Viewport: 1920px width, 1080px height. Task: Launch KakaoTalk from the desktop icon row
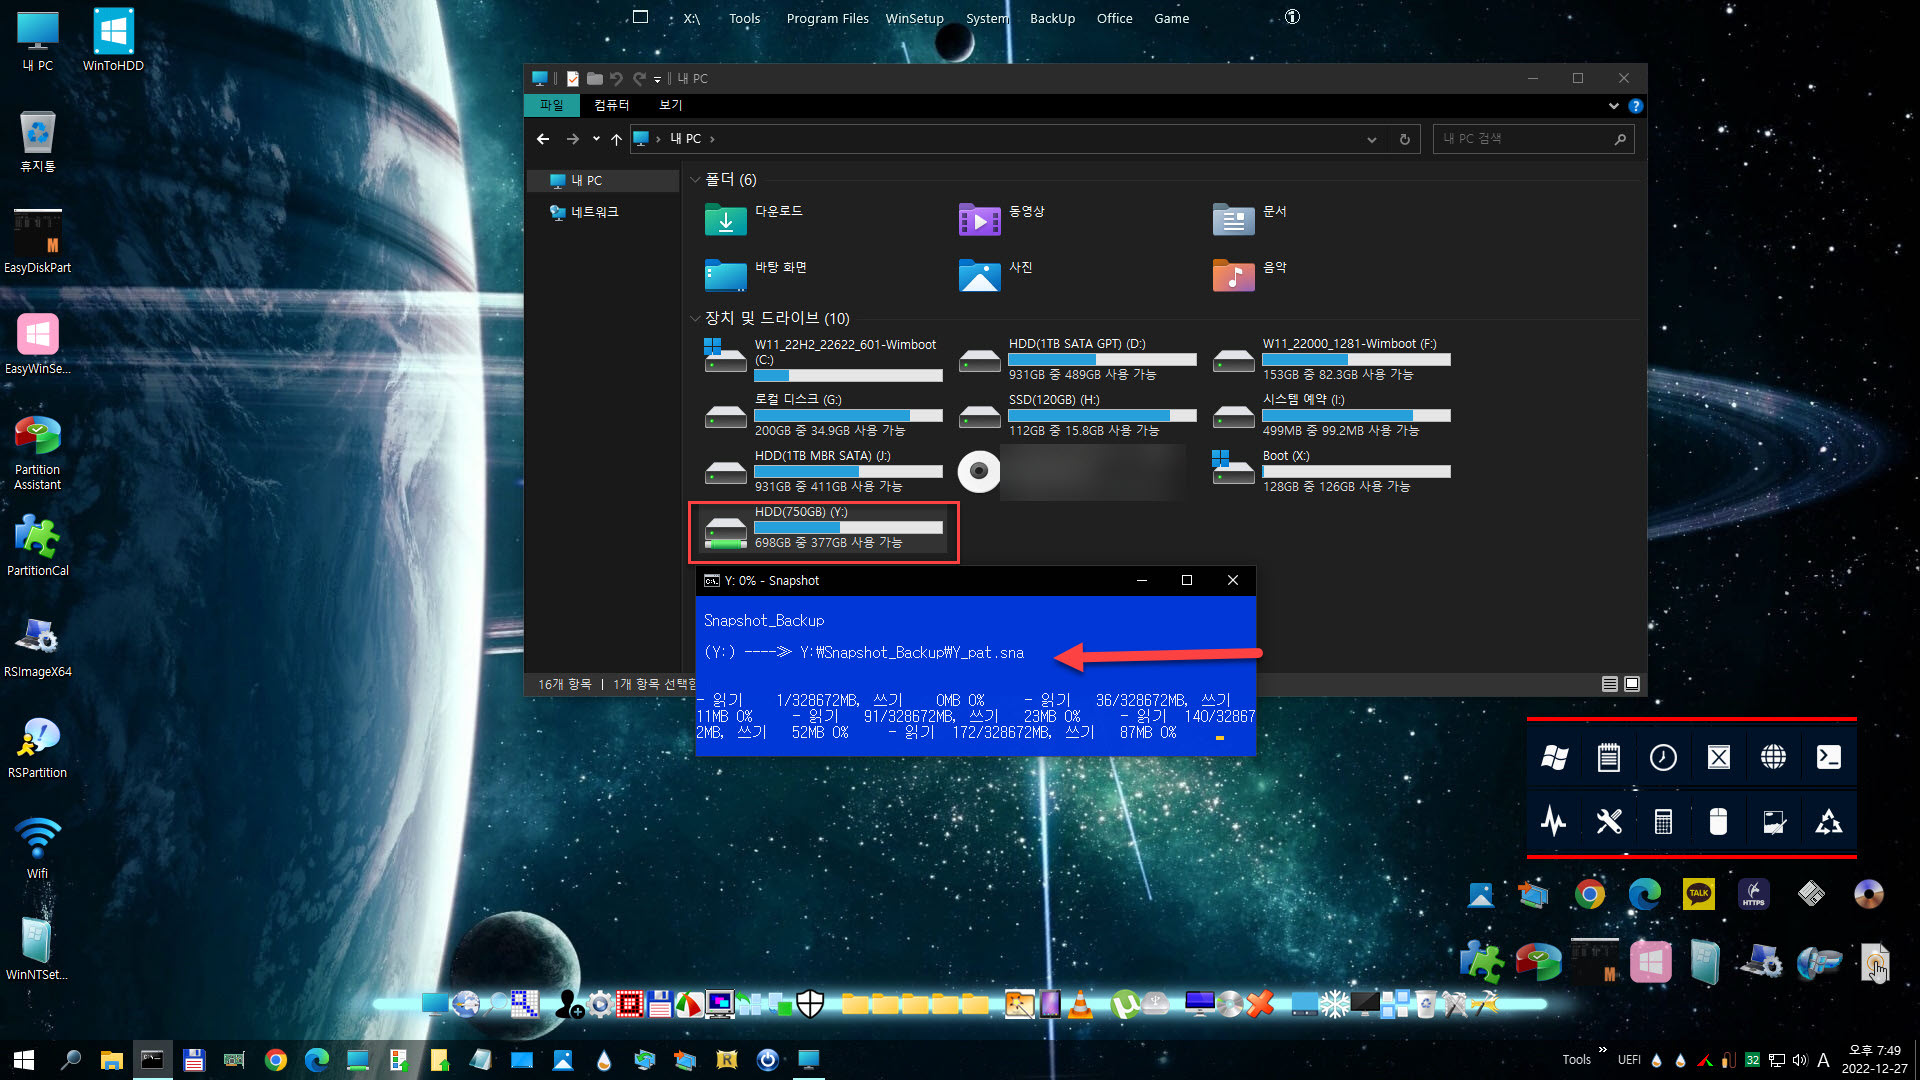[x=1698, y=893]
